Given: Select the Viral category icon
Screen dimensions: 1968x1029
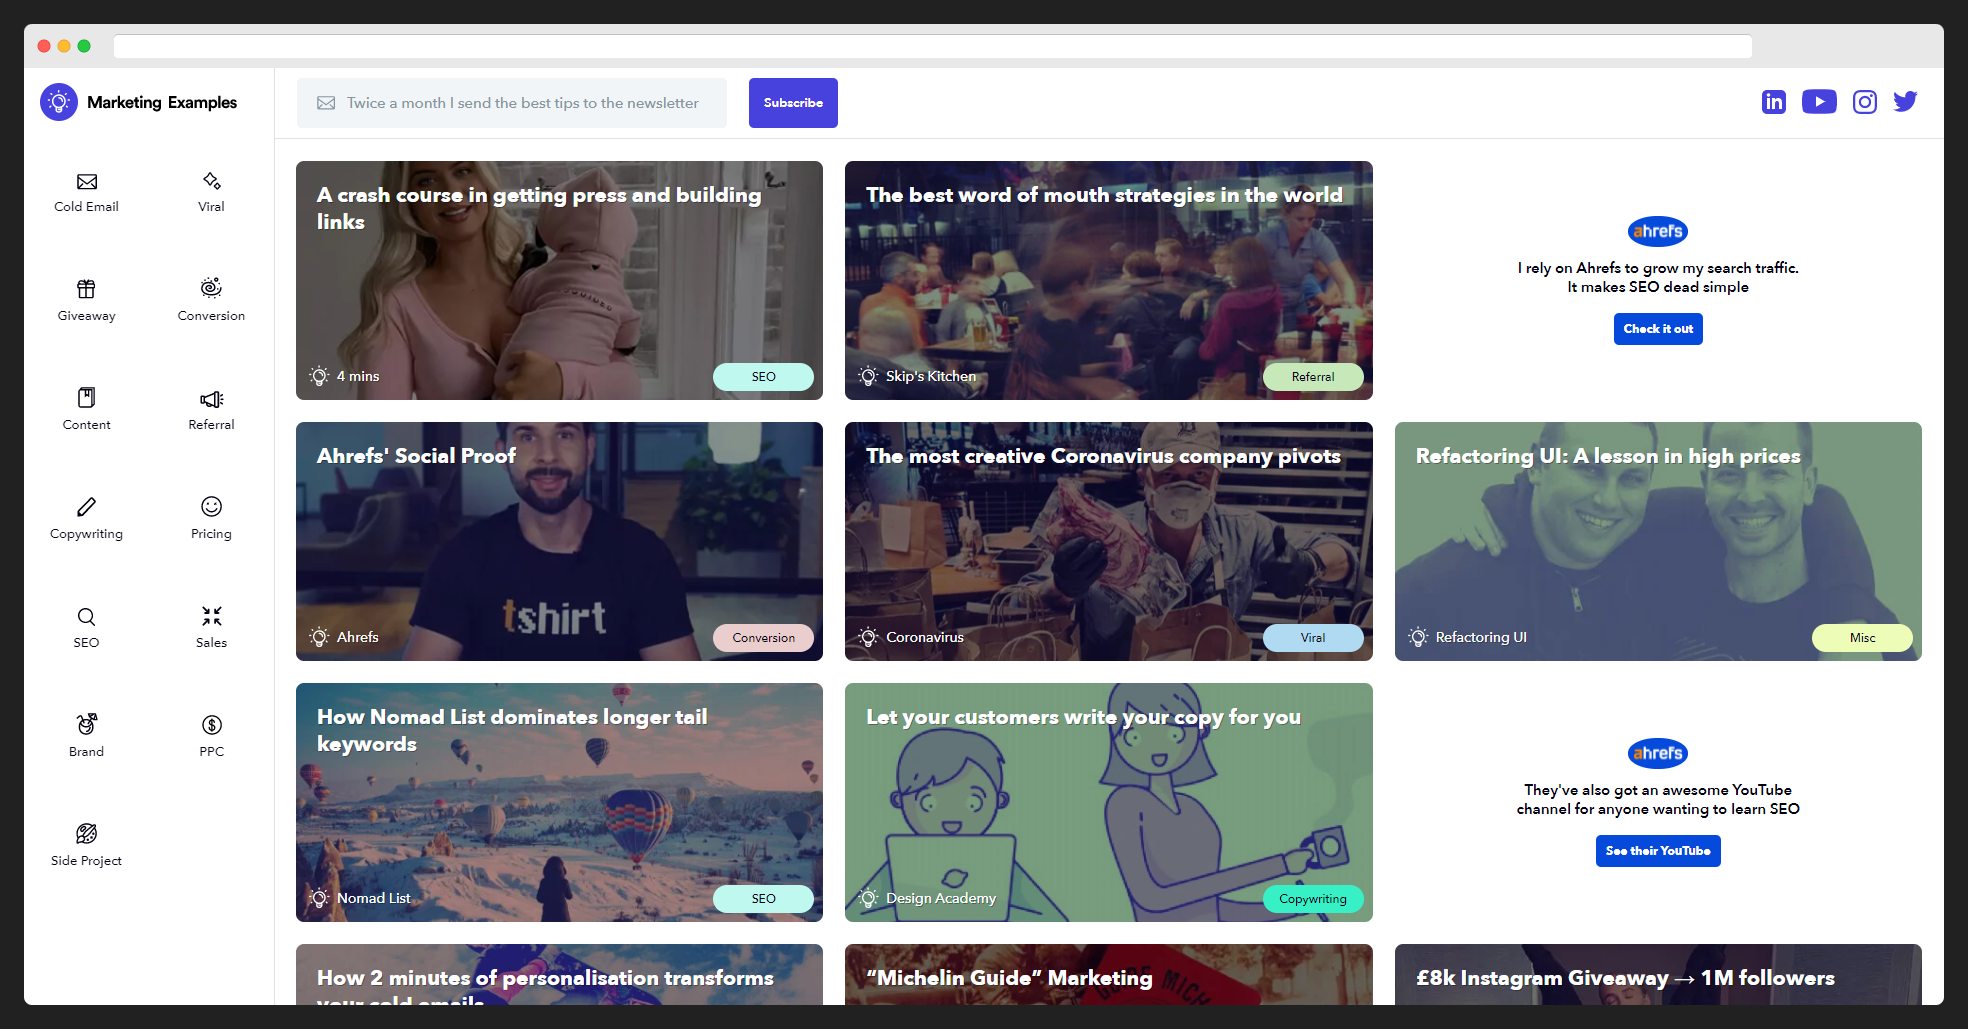Looking at the screenshot, I should pos(211,181).
